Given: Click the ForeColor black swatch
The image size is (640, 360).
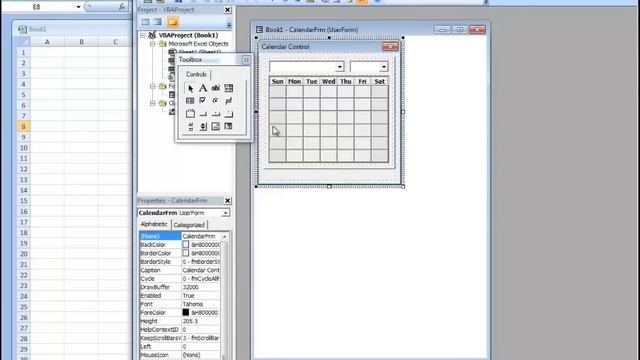Looking at the screenshot, I should pyautogui.click(x=186, y=312).
